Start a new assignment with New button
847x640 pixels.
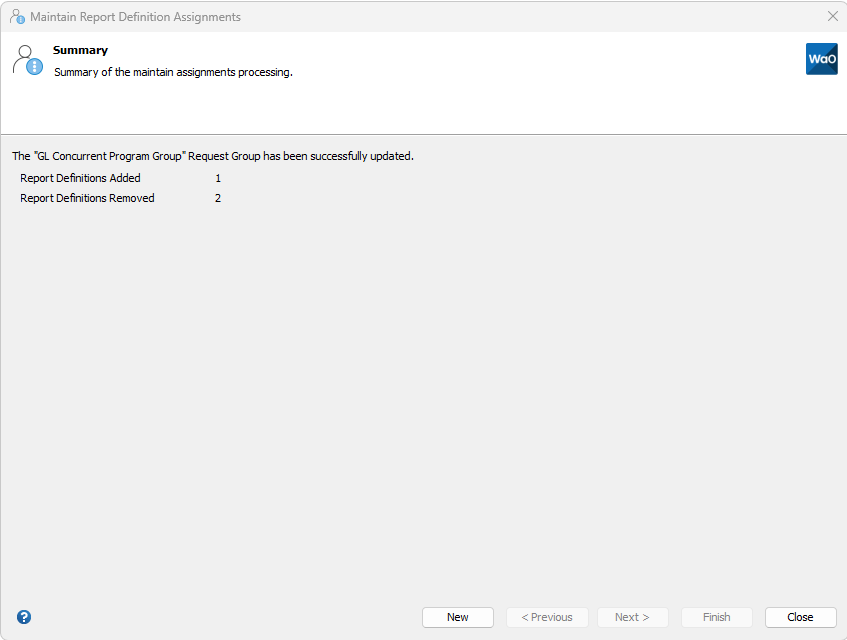[458, 617]
